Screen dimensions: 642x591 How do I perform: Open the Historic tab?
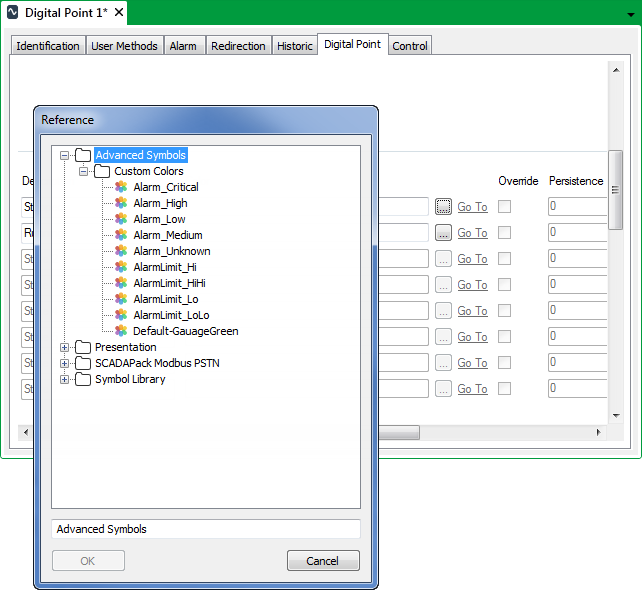295,46
